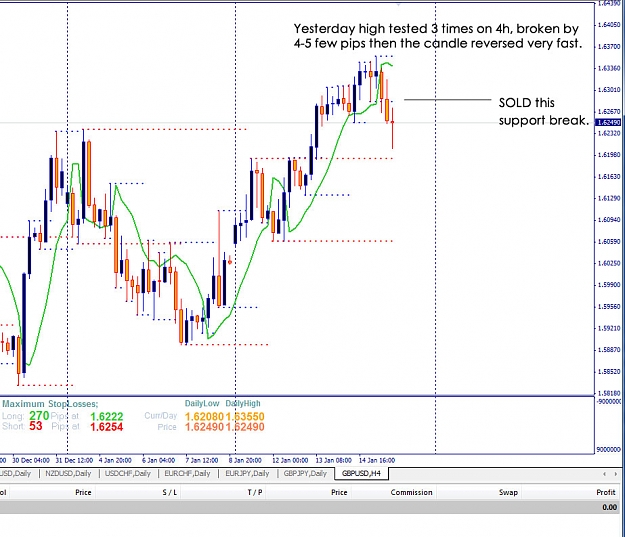The image size is (625, 537).
Task: Click the 1.60590 price axis label
Action: click(609, 242)
